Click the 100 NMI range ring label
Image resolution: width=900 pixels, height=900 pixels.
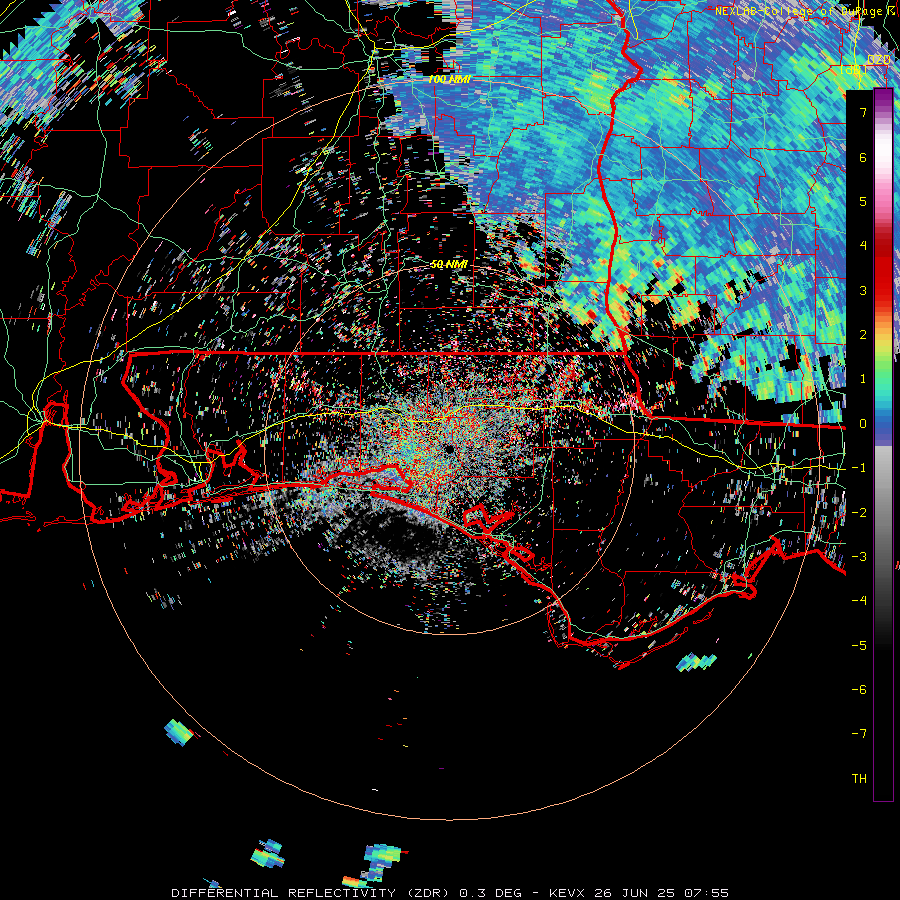[449, 79]
